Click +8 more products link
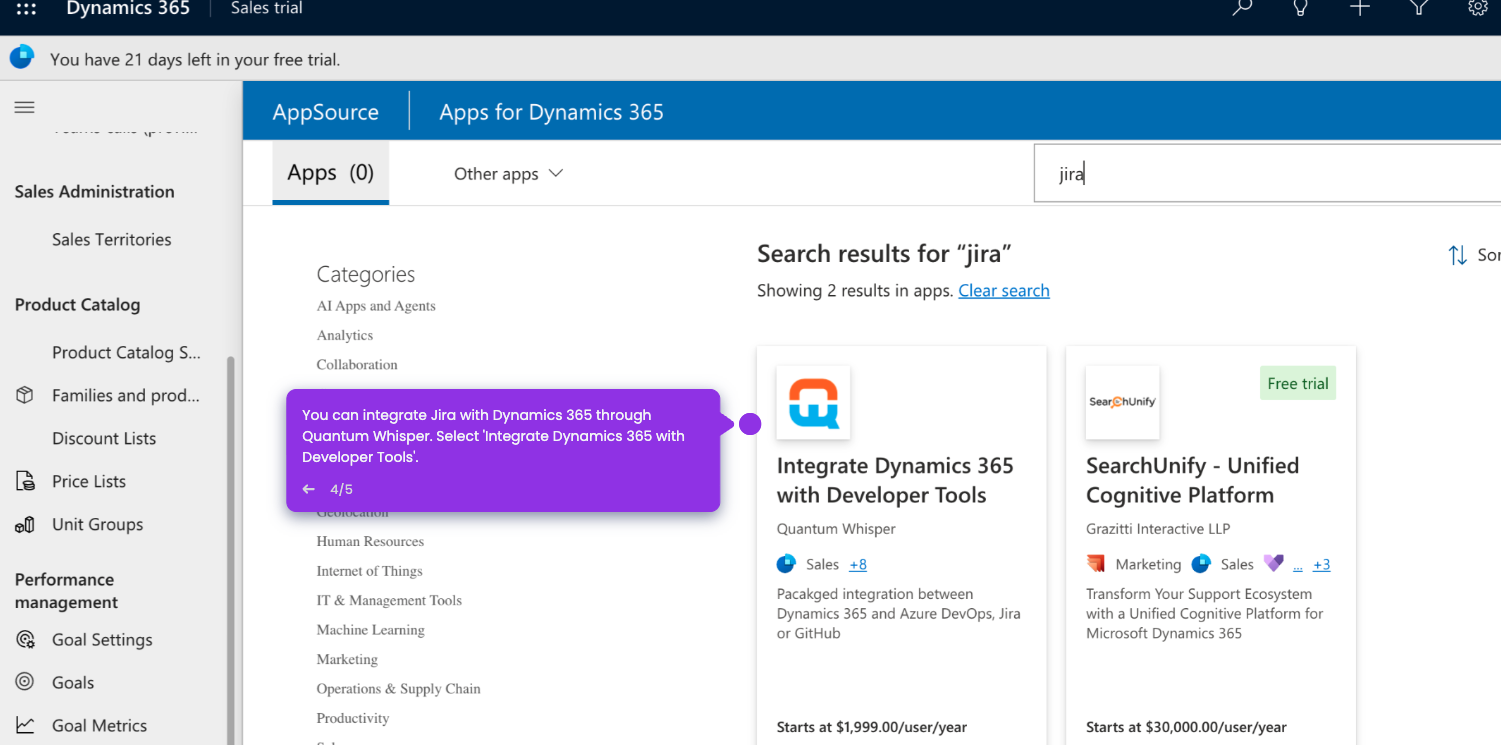The width and height of the screenshot is (1501, 745). 858,564
